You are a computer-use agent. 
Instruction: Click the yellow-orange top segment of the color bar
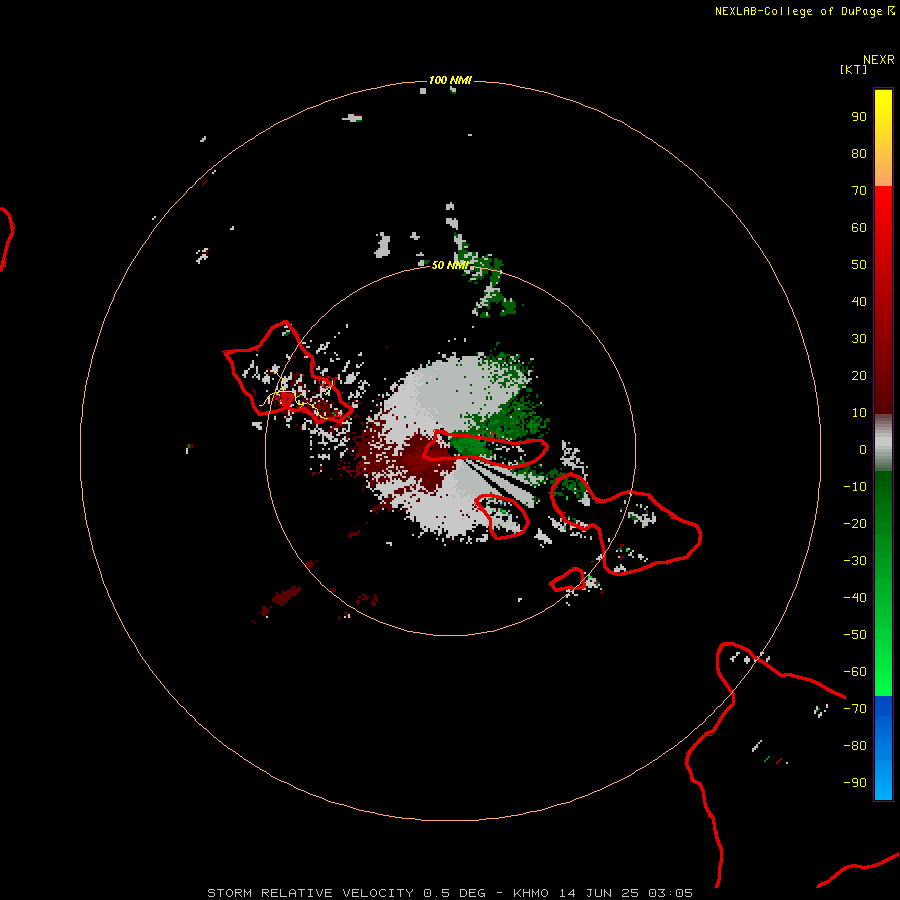[x=883, y=138]
